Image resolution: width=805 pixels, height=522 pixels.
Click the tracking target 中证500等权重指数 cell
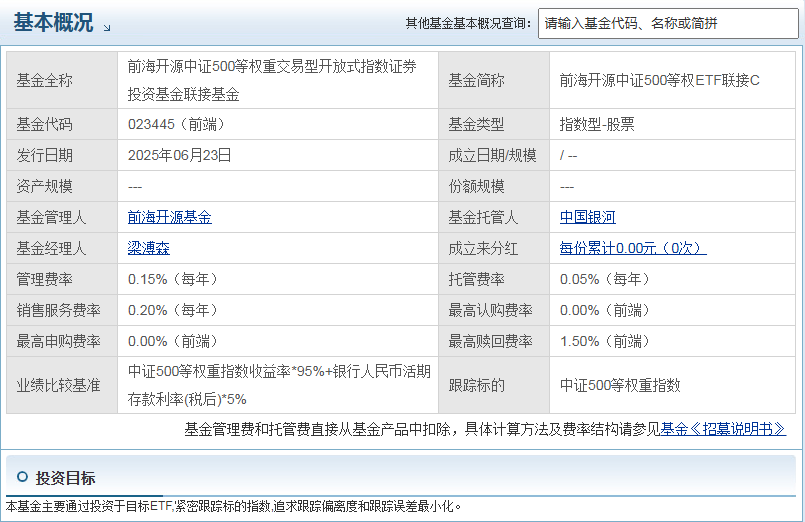(x=672, y=385)
